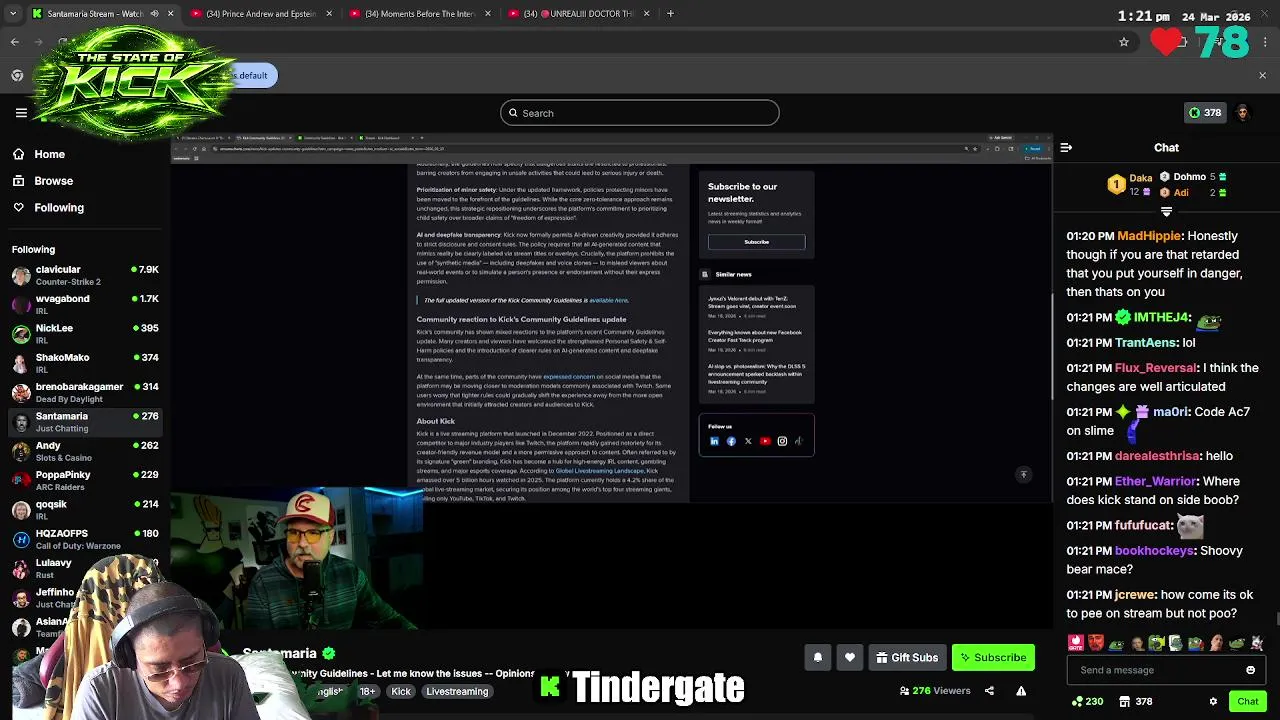Screen dimensions: 1280x720
Task: Go to Home in sidebar
Action: [x=39, y=154]
